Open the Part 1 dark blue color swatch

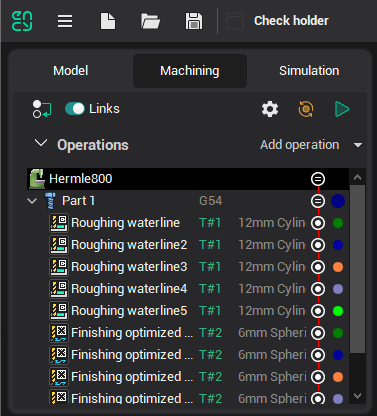(x=338, y=201)
